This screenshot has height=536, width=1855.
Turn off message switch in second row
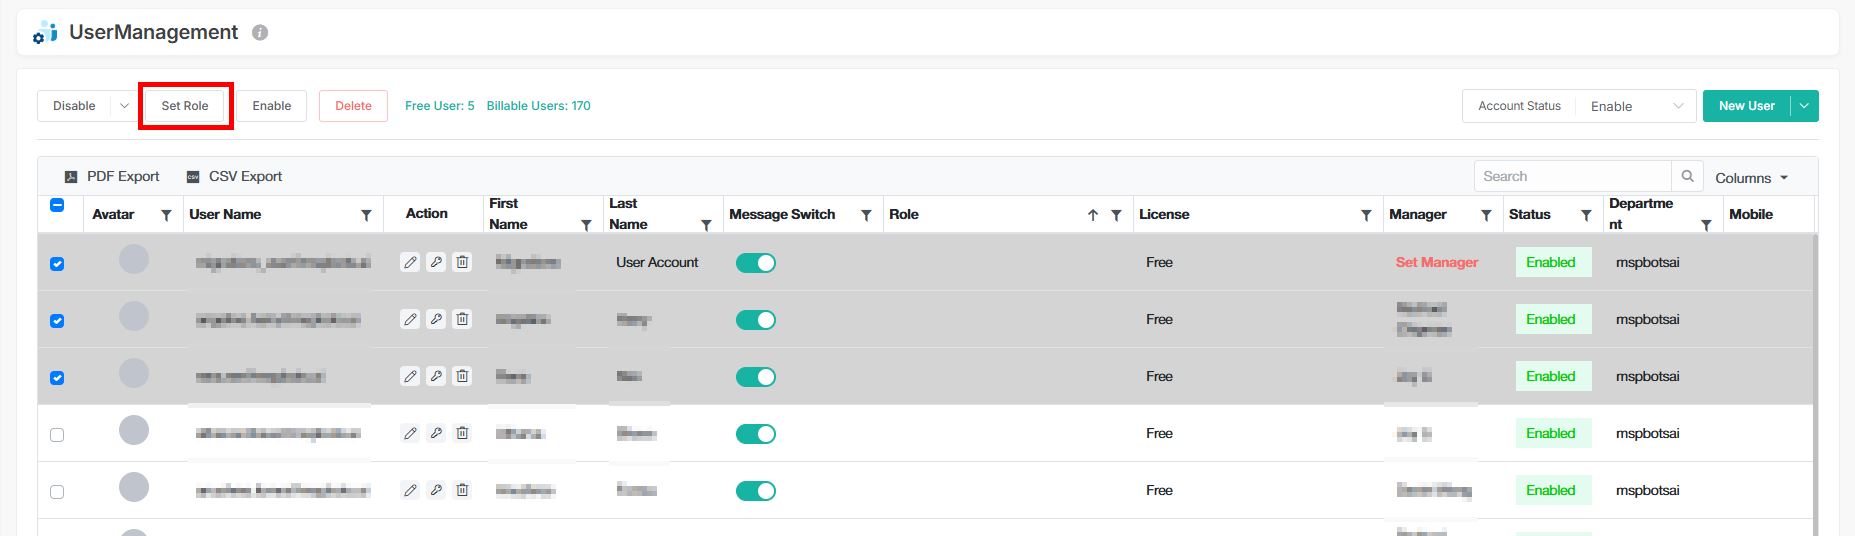tap(756, 320)
